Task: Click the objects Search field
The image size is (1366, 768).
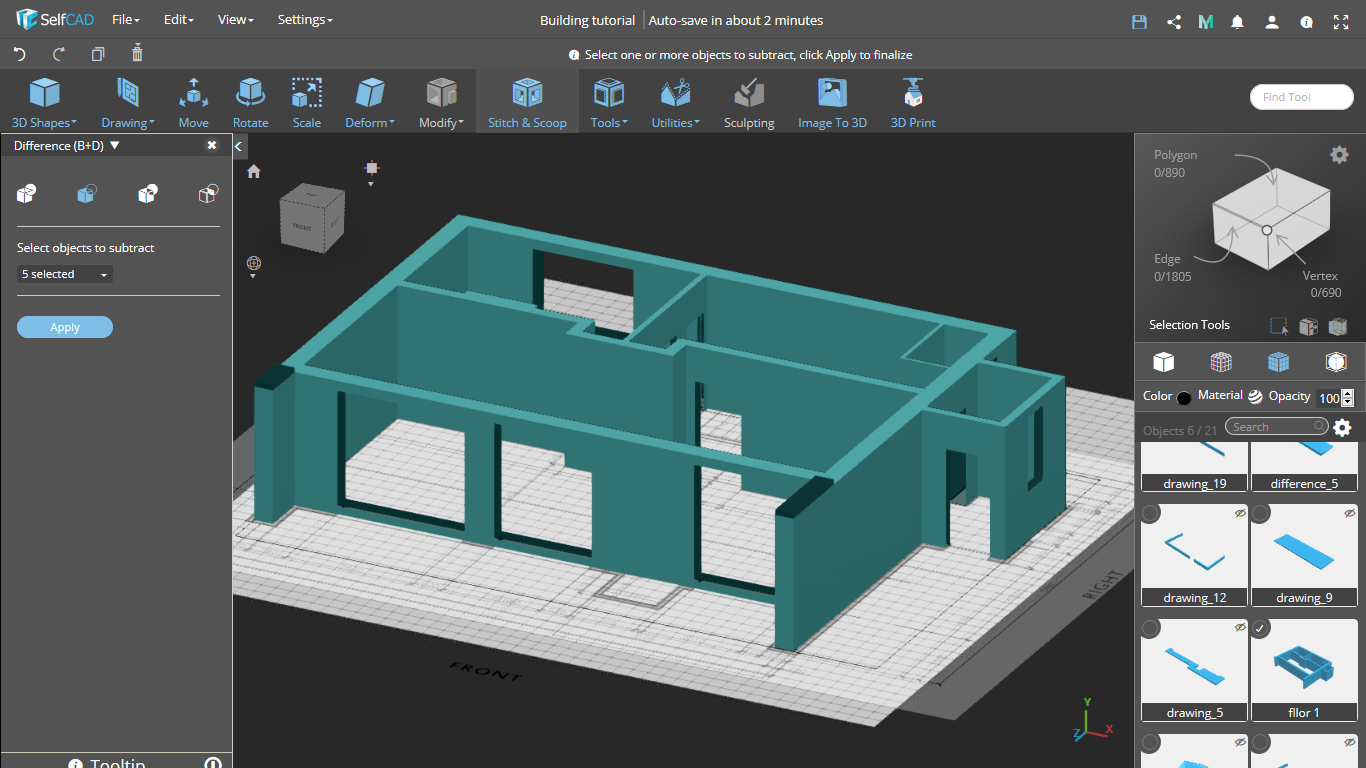Action: click(x=1277, y=427)
